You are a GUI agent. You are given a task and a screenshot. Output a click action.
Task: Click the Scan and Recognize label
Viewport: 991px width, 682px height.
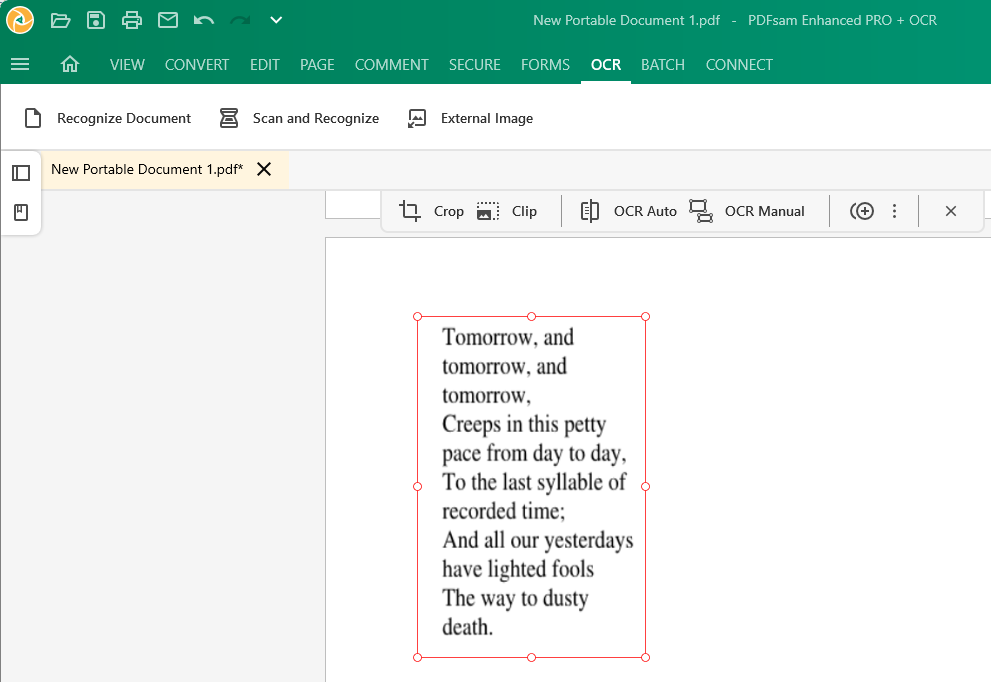coord(316,118)
